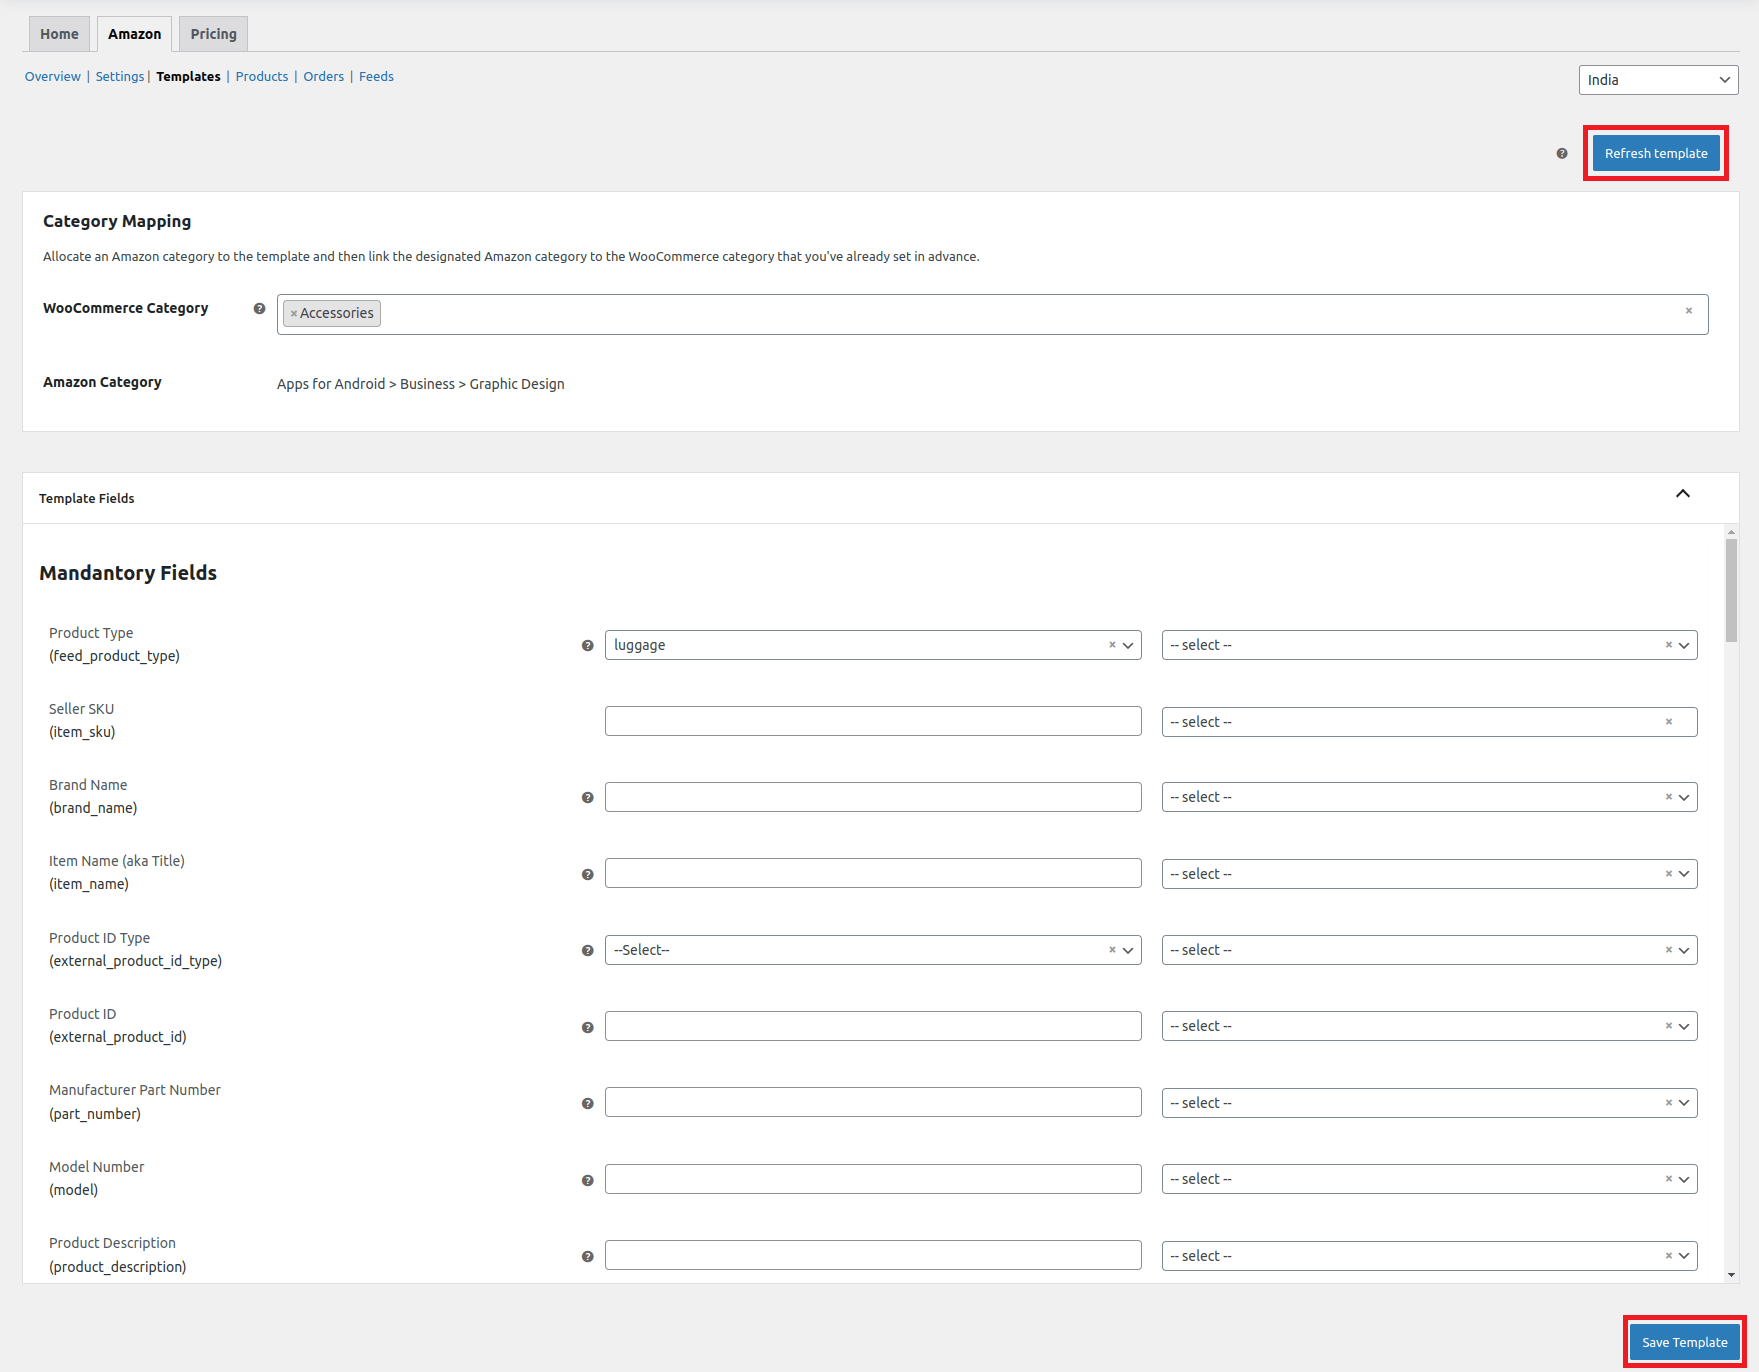Clear the luggage Product Type selection
Screen dimensions: 1759x1372
pyautogui.click(x=1110, y=645)
